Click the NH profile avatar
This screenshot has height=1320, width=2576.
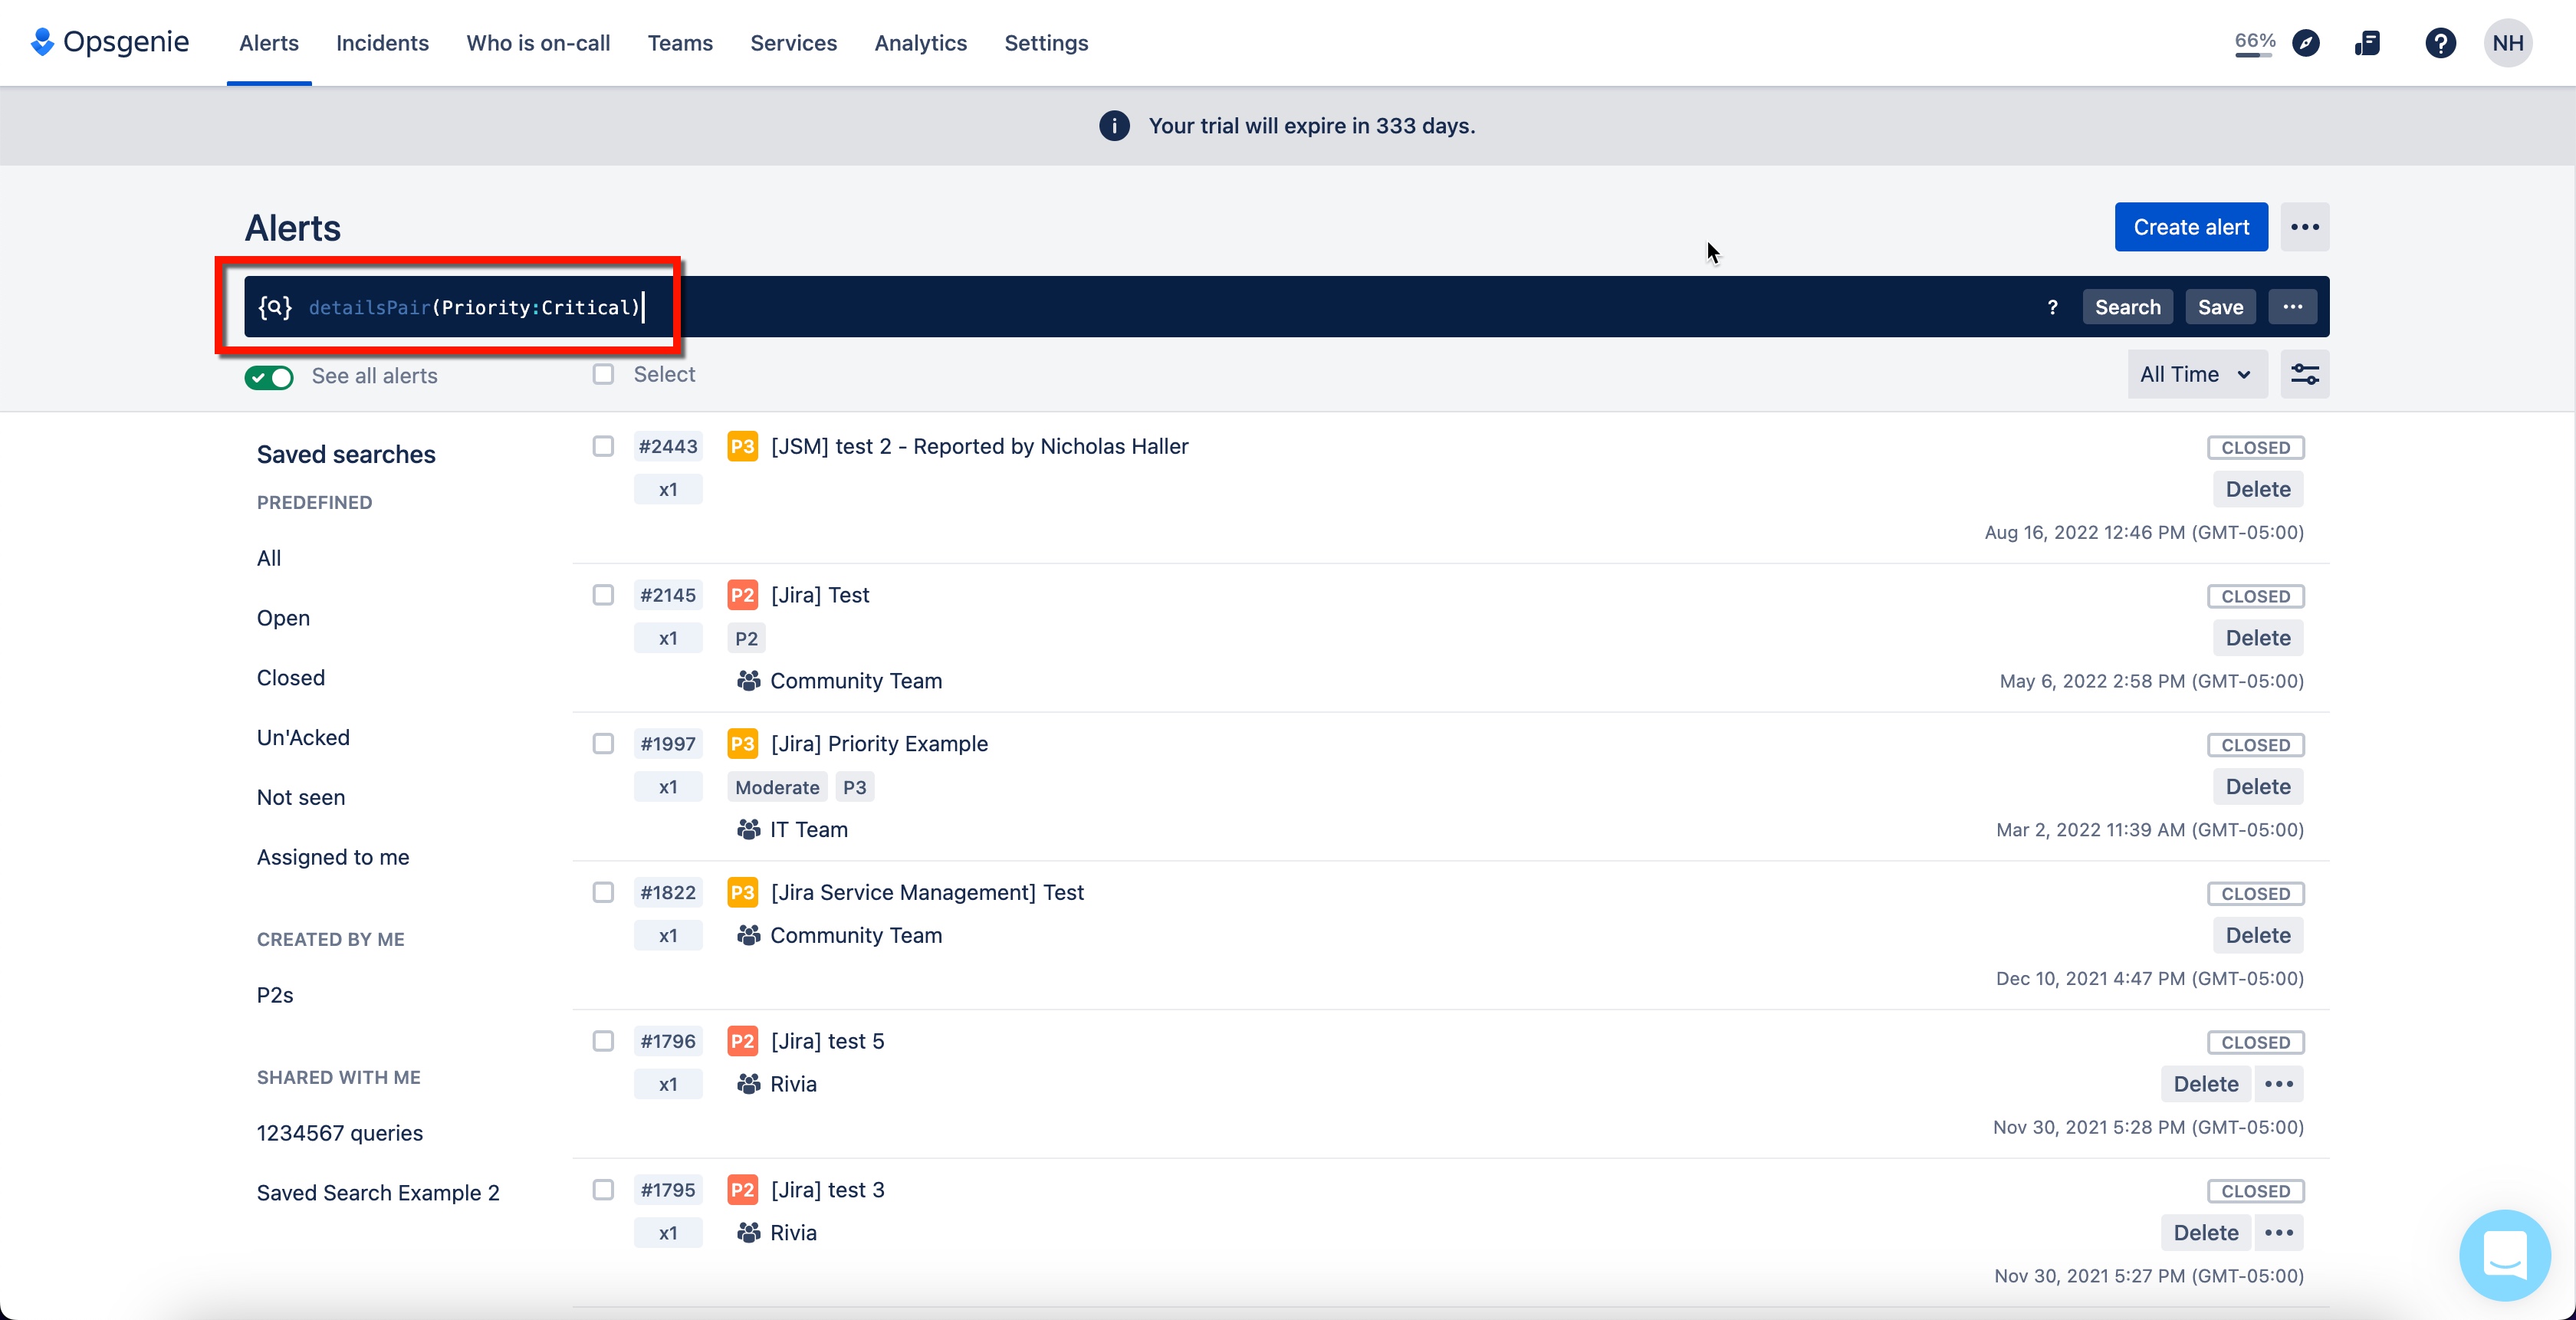2508,42
